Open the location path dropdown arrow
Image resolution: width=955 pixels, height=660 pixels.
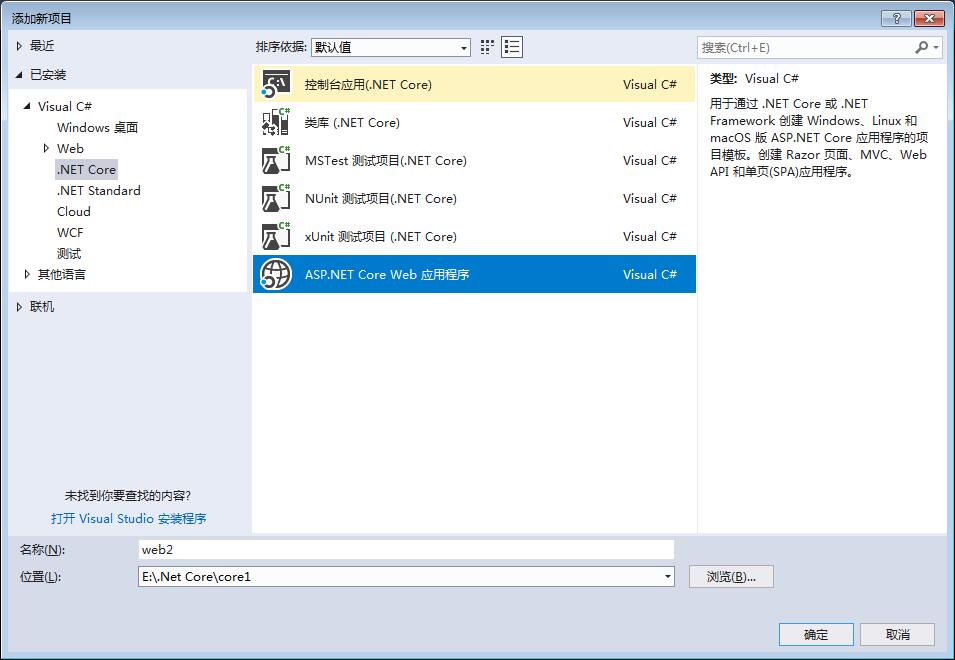coord(668,577)
